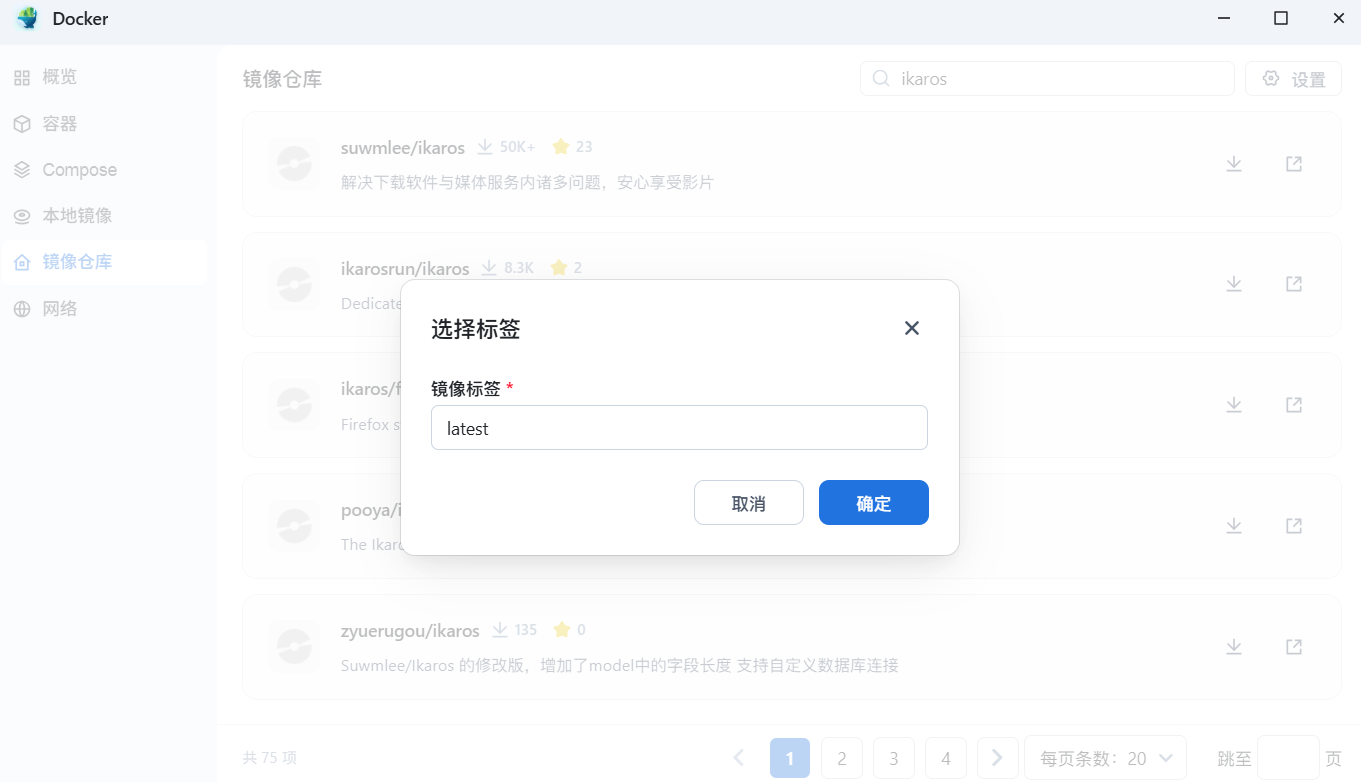Click the suwmlee/ikaros description text
The width and height of the screenshot is (1361, 783).
(527, 183)
